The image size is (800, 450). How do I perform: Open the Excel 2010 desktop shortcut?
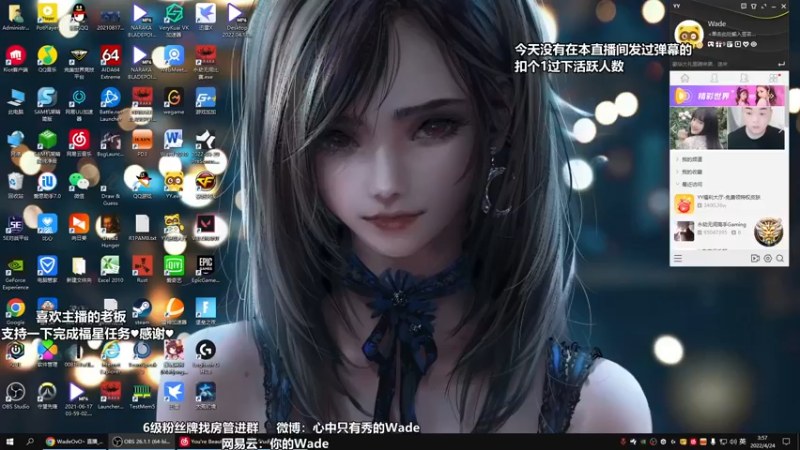[110, 270]
